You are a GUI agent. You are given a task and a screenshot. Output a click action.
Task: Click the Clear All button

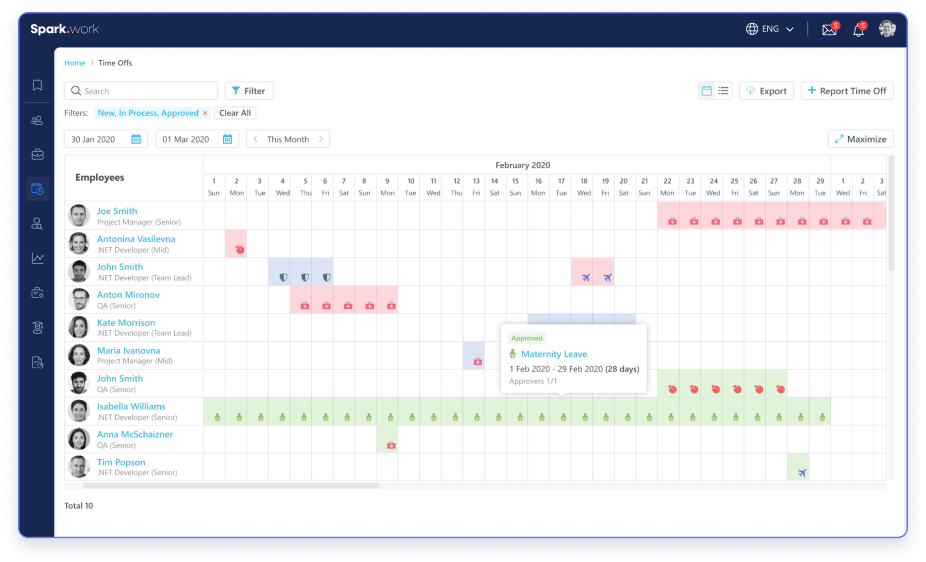(235, 113)
